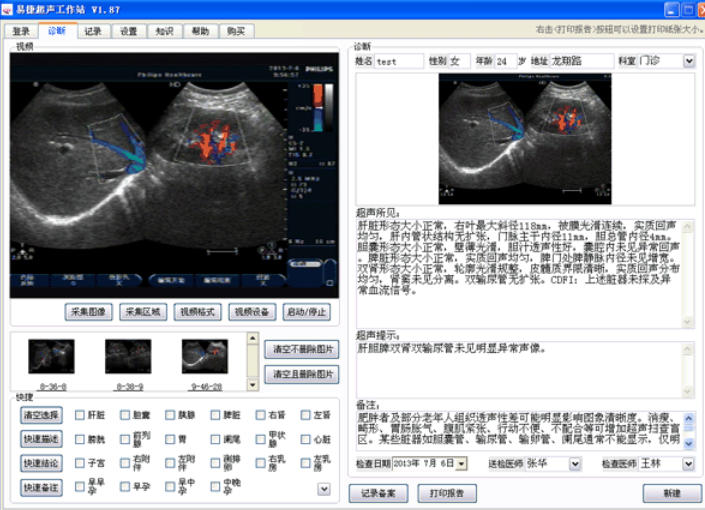Click the 年龄 age input field
This screenshot has height=510, width=705.
506,61
